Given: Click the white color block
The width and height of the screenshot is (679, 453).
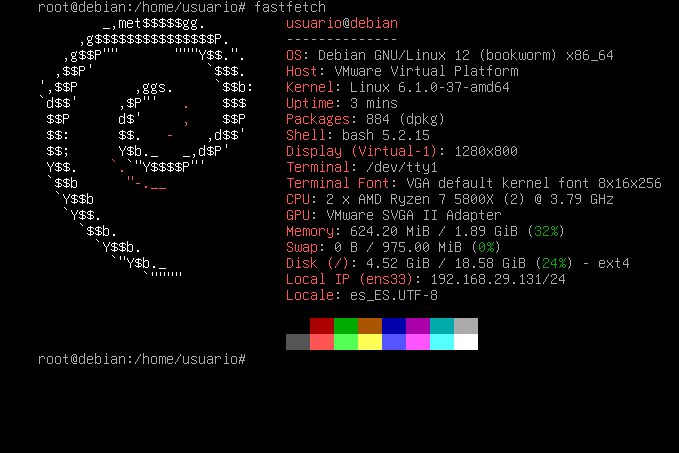Looking at the screenshot, I should (466, 342).
